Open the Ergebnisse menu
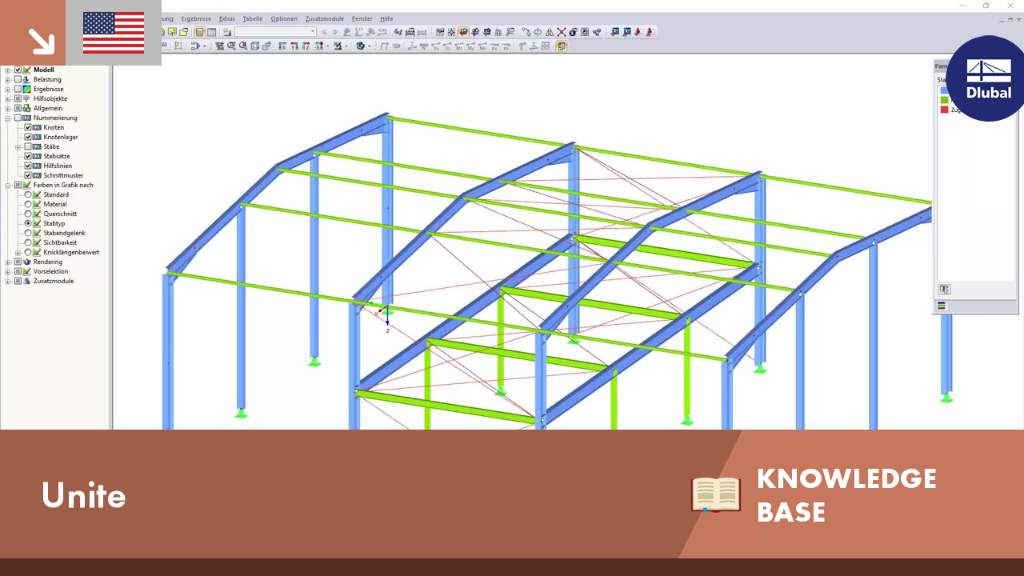 point(196,19)
